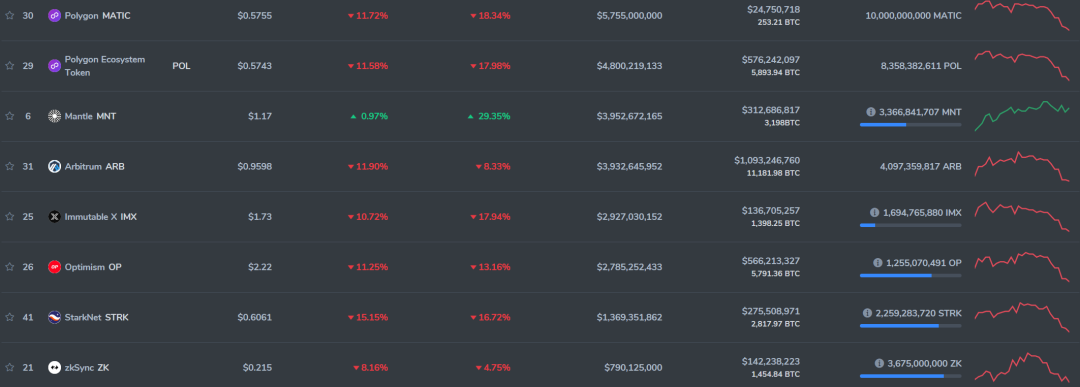Click supply 8,358,382,611 POL

921,65
